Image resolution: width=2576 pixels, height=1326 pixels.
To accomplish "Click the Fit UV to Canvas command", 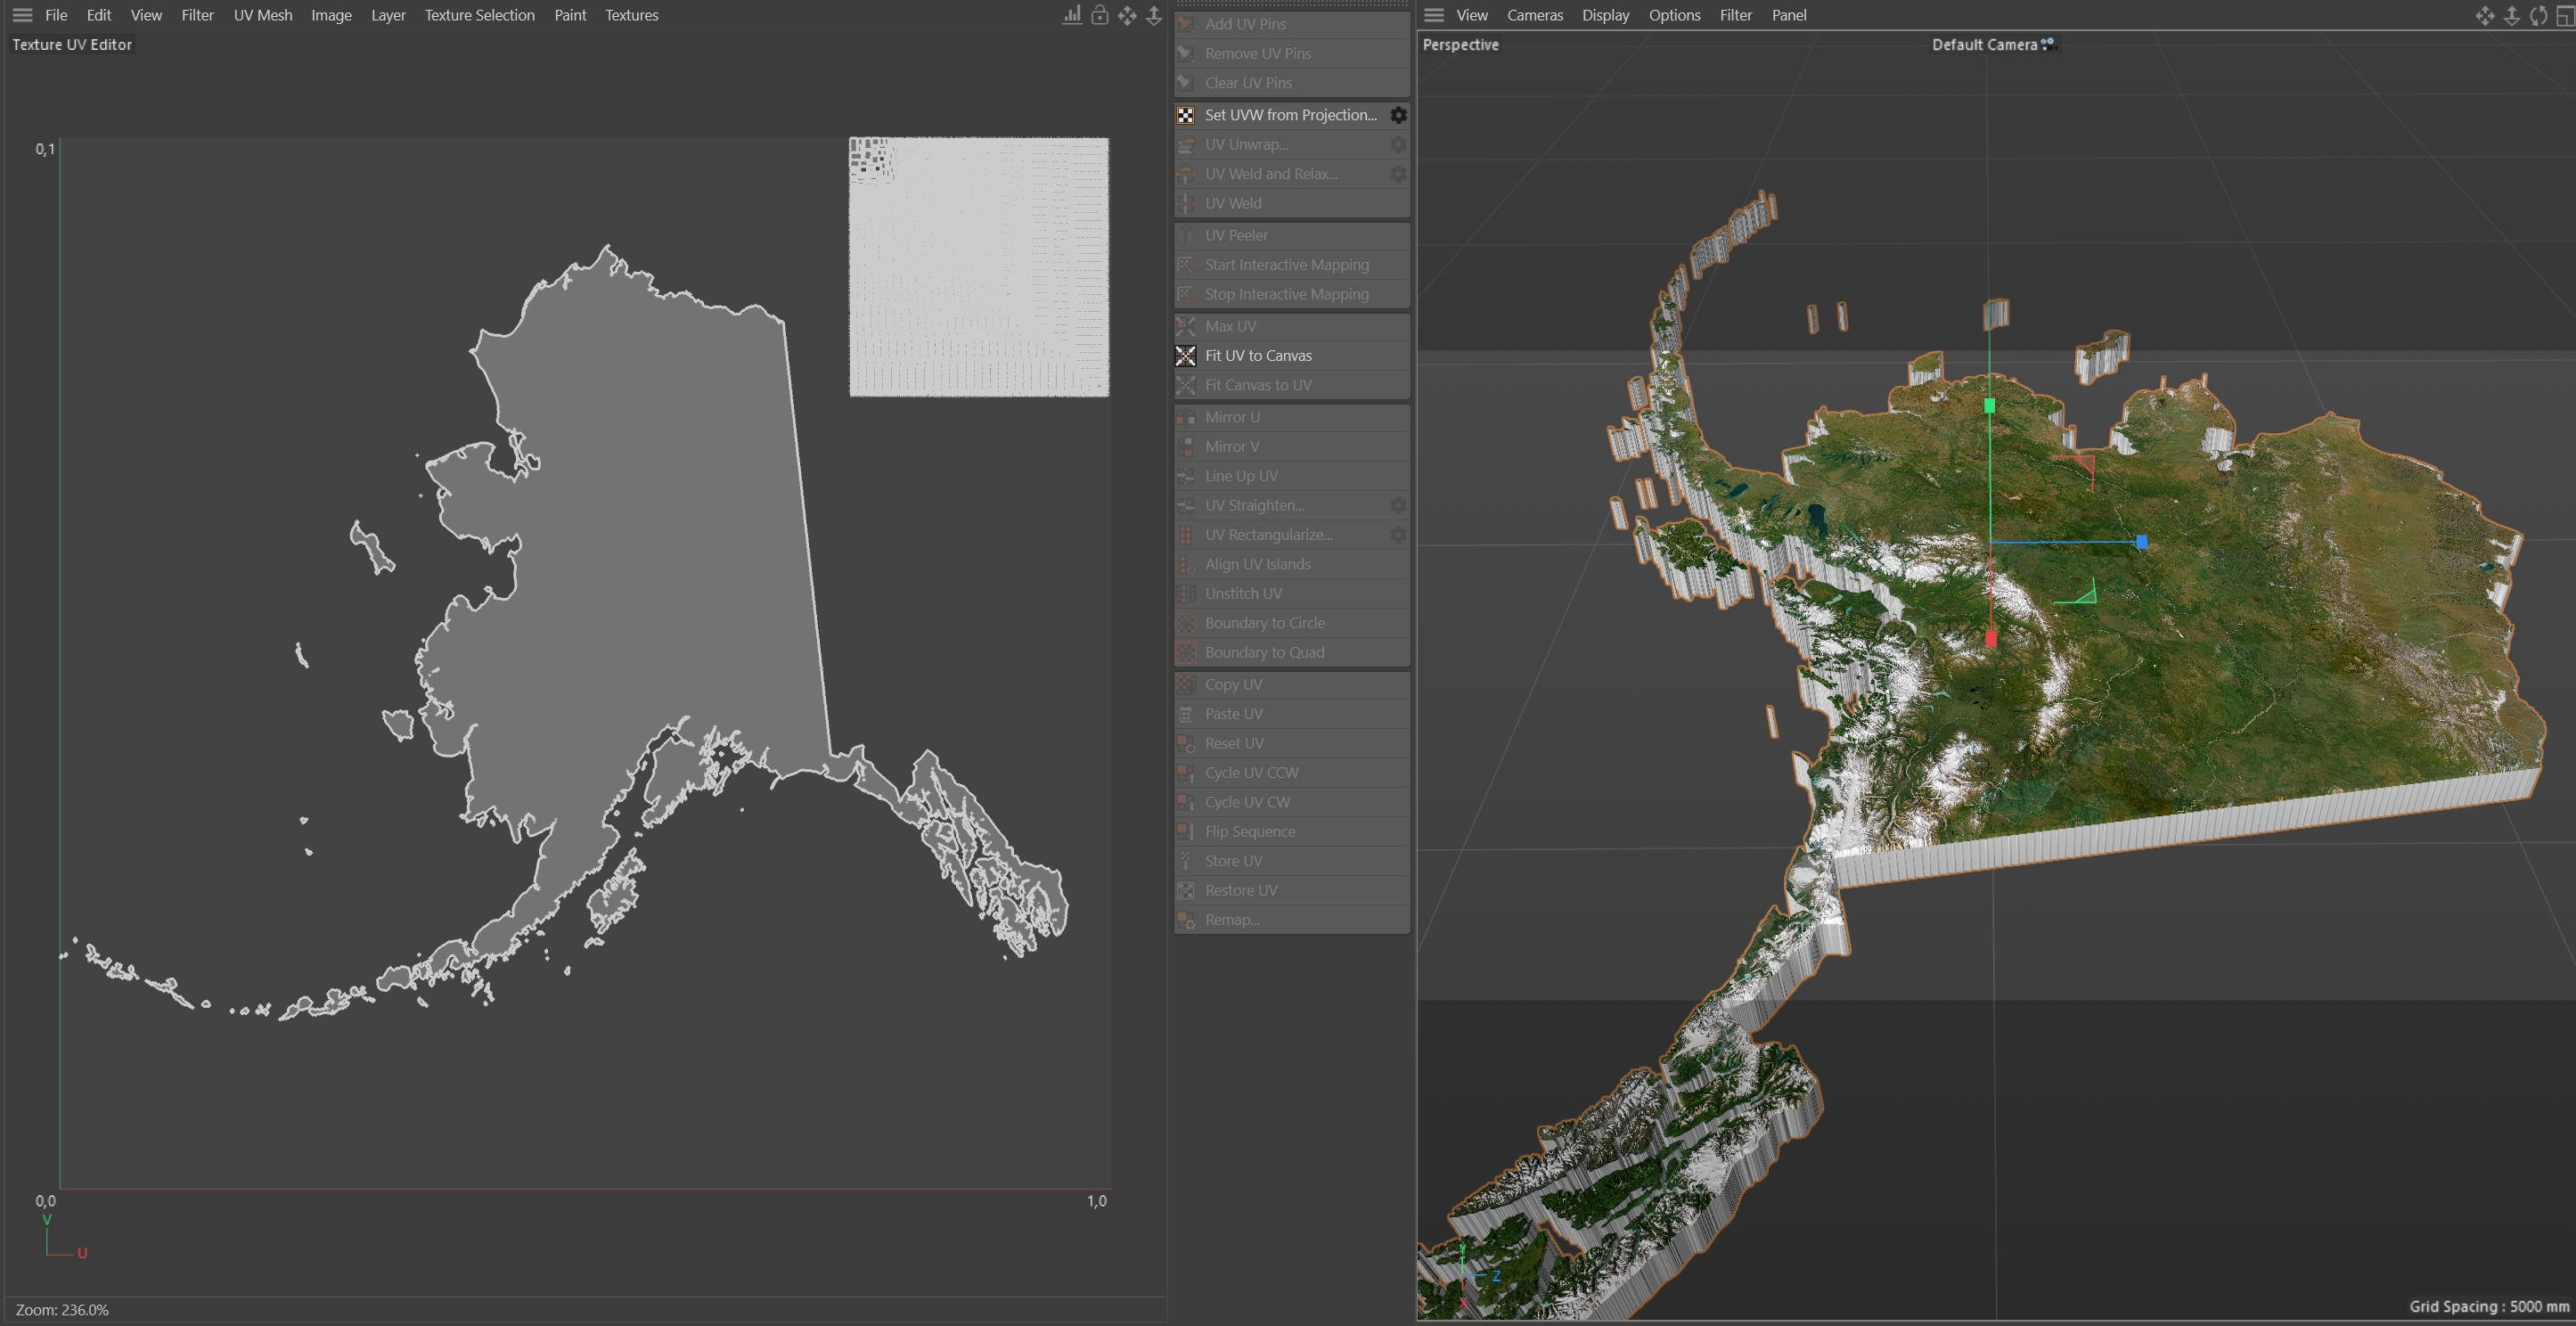I will coord(1258,356).
